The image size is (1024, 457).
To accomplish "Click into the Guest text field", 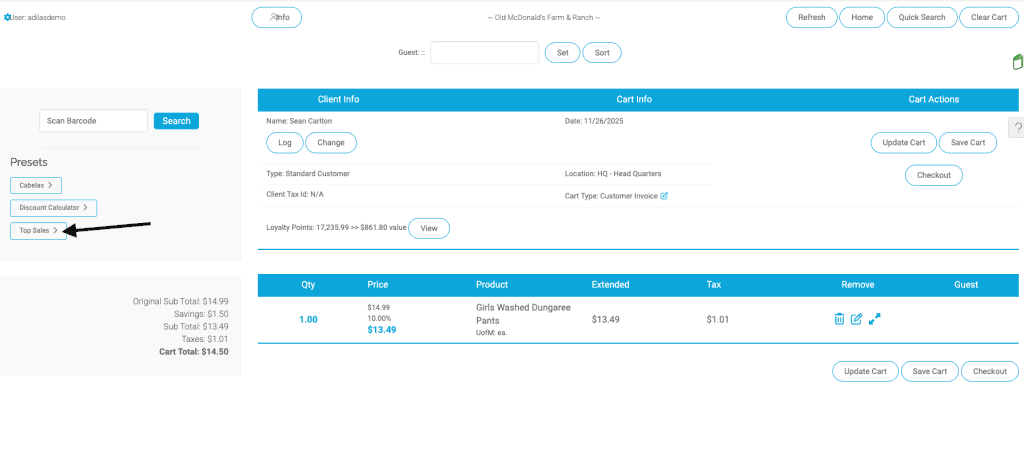I will point(484,52).
